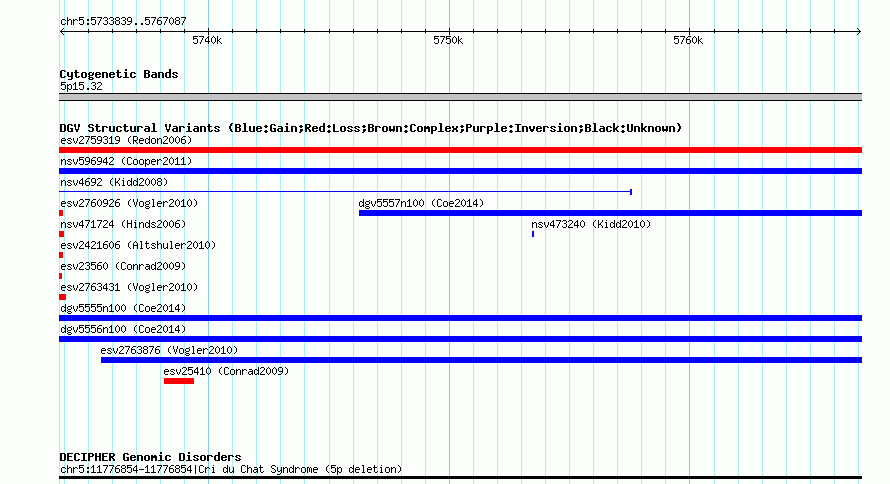This screenshot has width=890, height=484.
Task: Select the blue dgv5557n100 gain bar
Action: pyautogui.click(x=610, y=213)
